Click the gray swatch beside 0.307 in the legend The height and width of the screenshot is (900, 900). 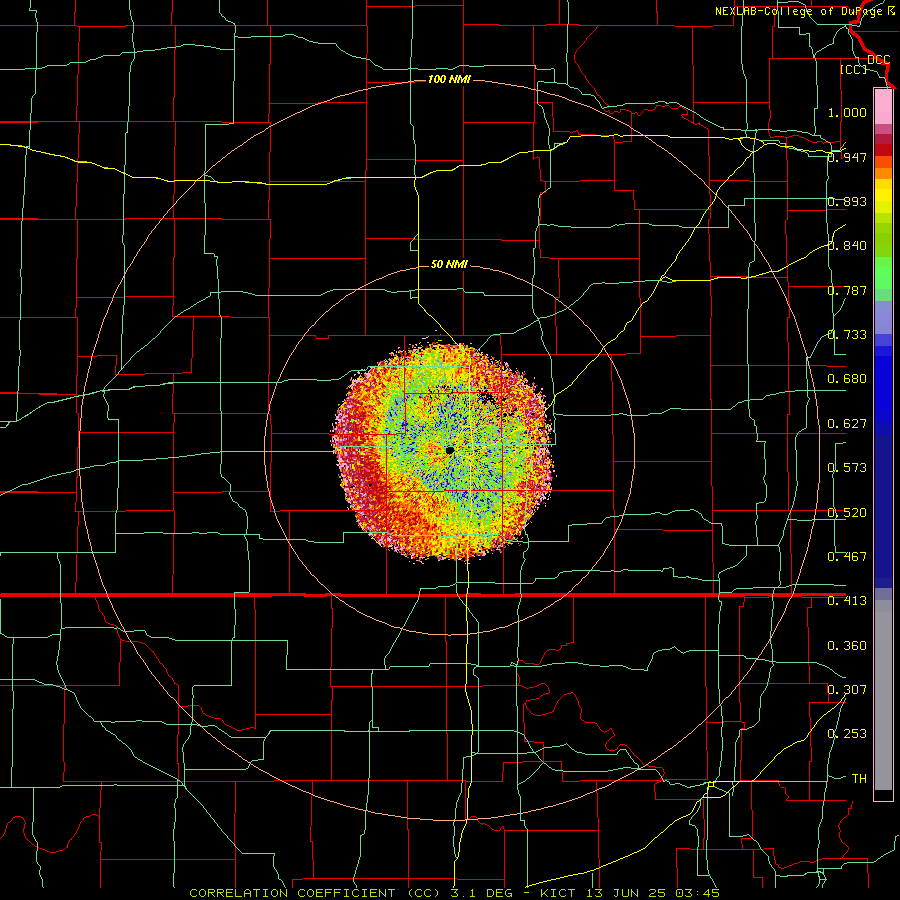883,695
